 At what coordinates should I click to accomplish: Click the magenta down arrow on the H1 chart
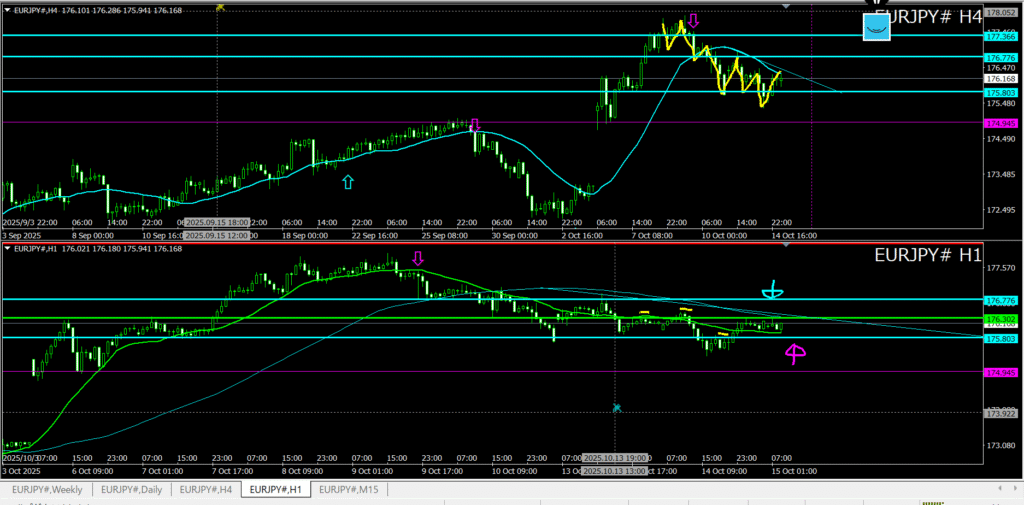coord(418,259)
